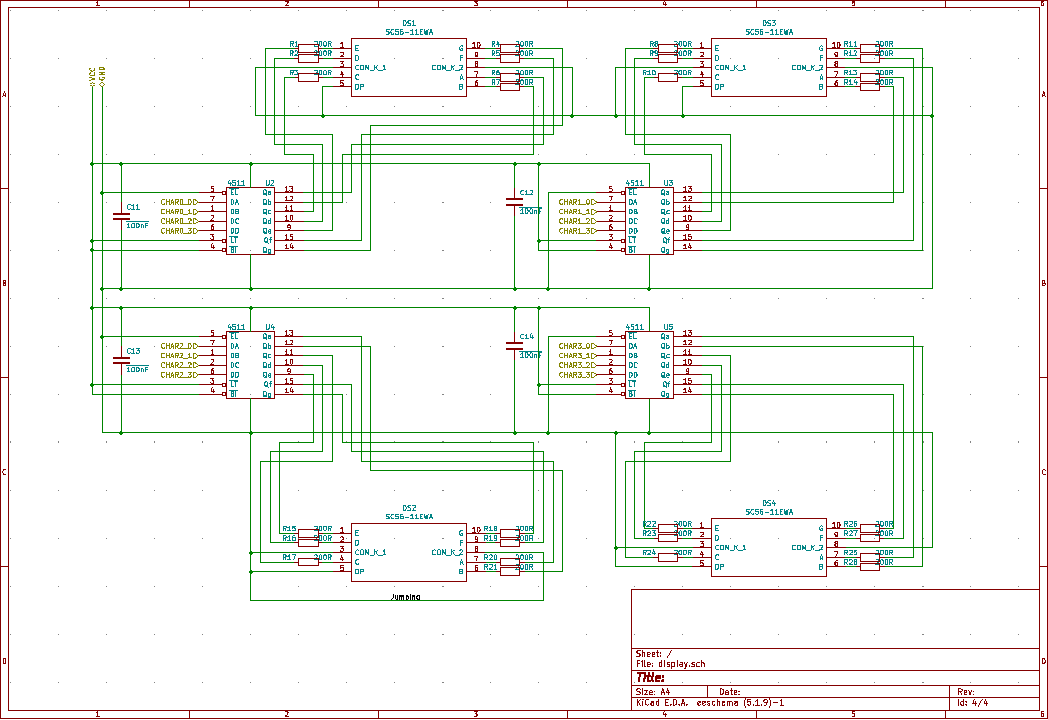Click capacitor C12 symbol

coord(515,201)
